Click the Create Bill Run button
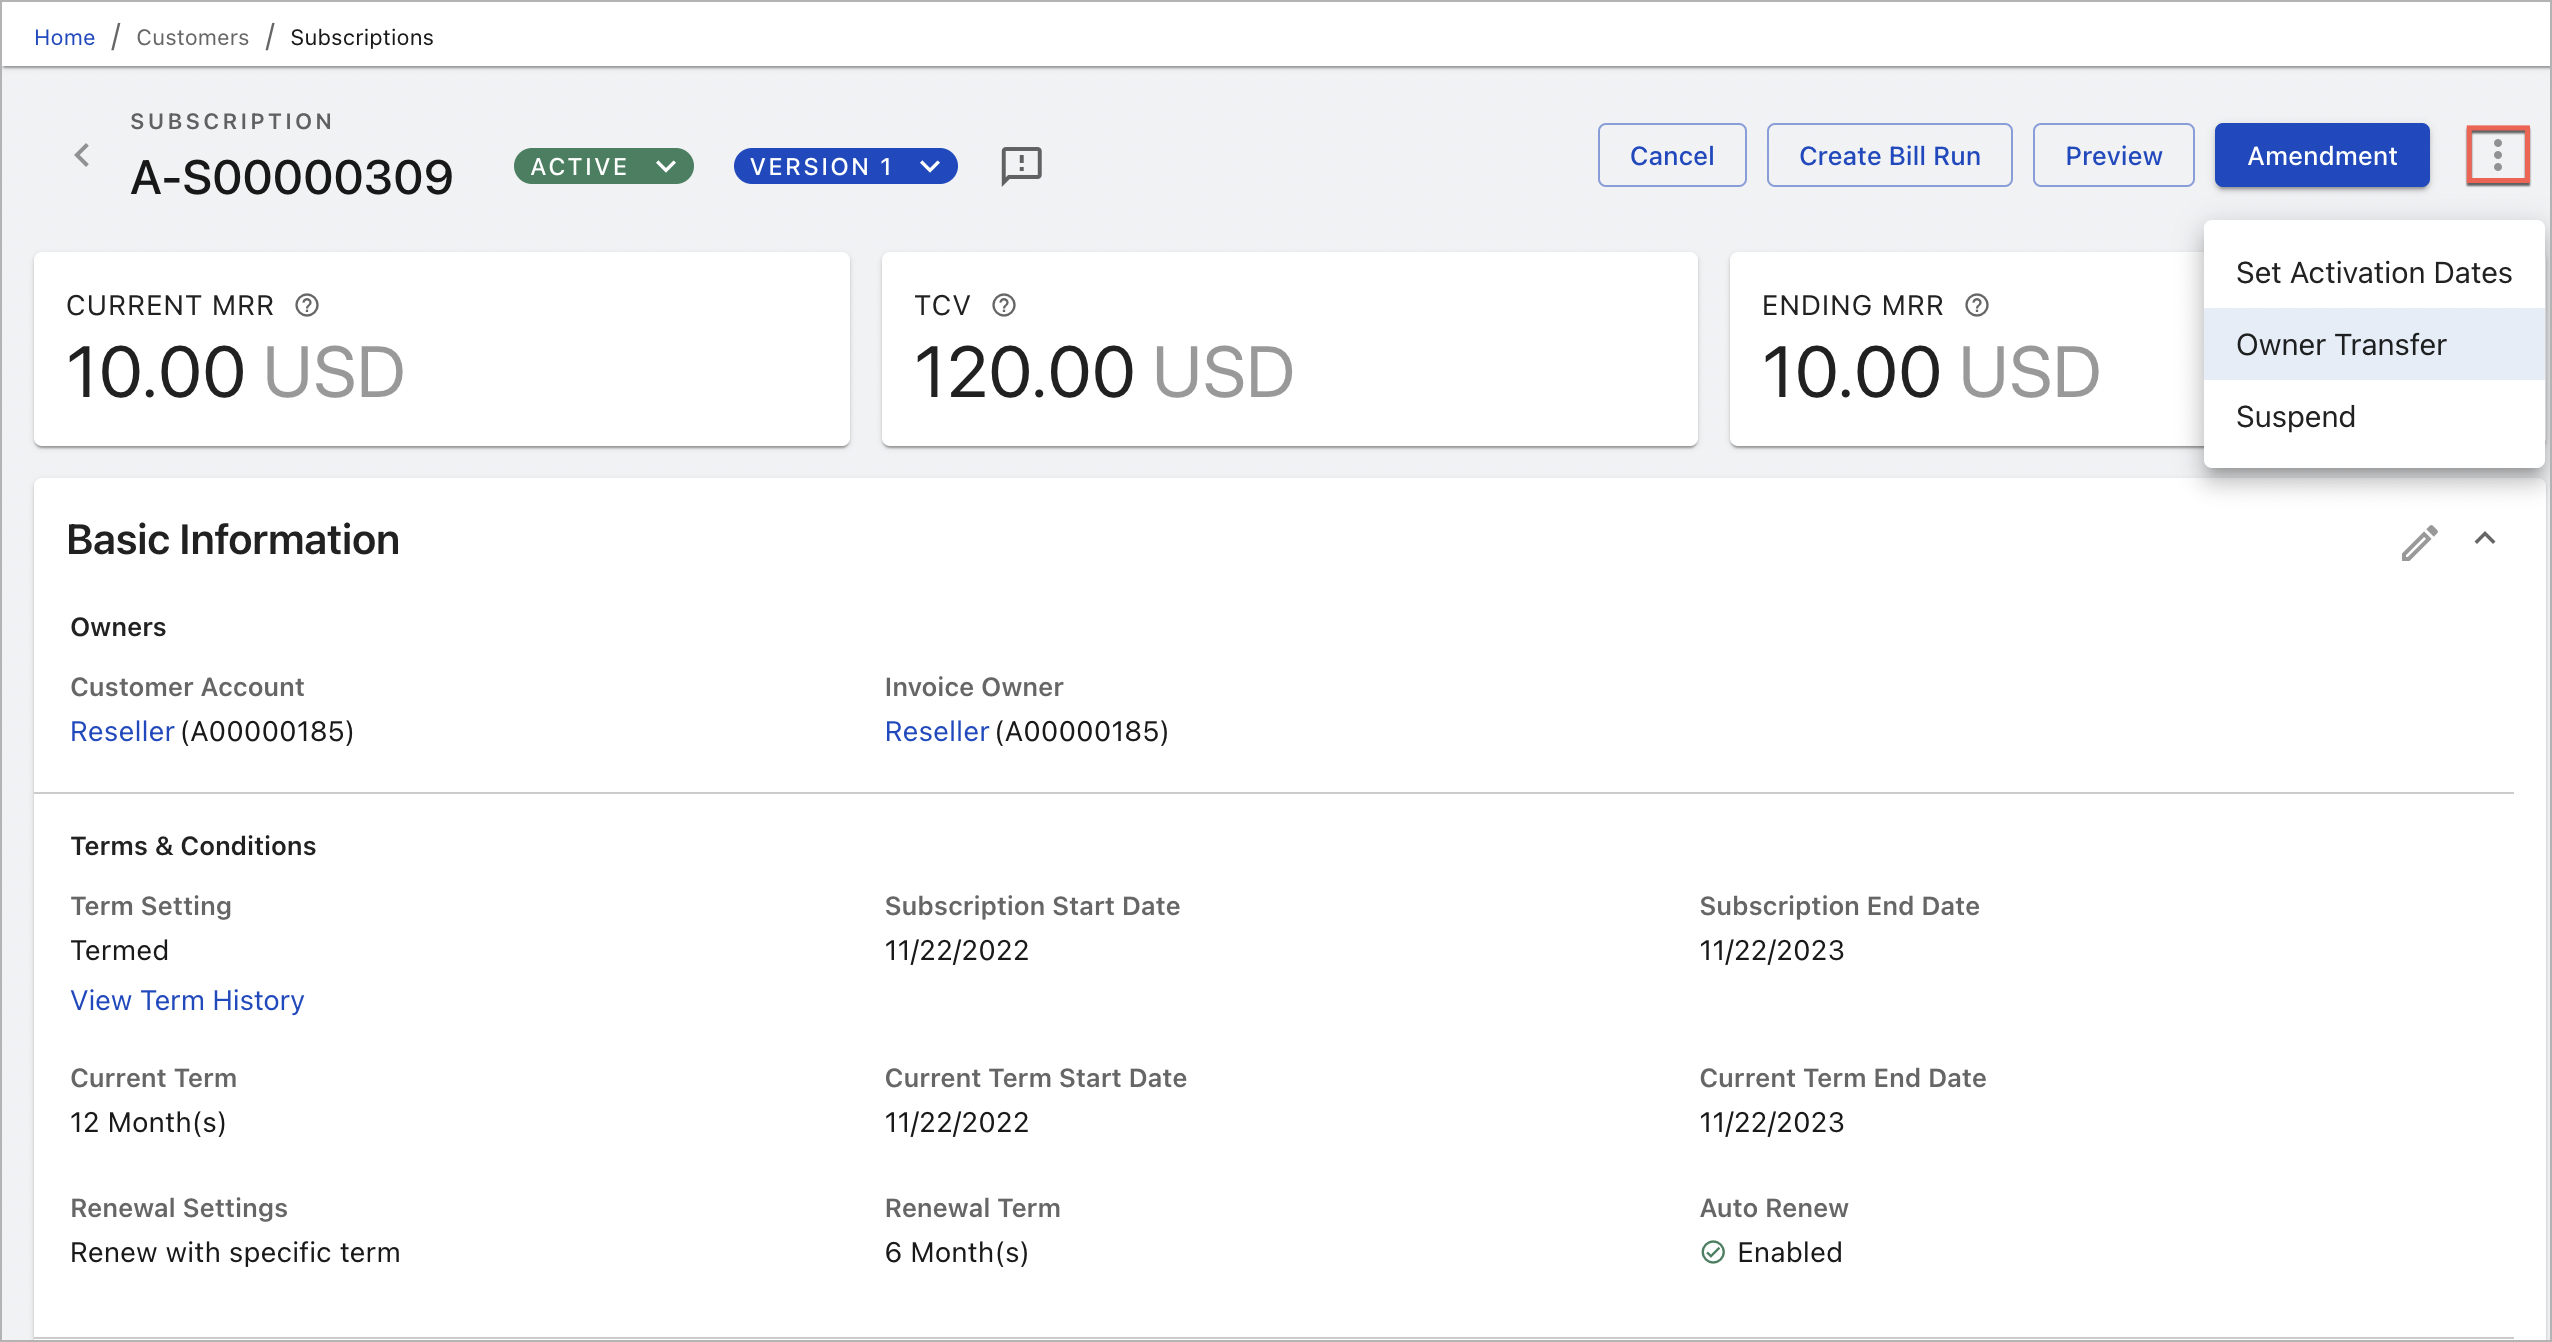Screen dimensions: 2552x1342 click(x=1889, y=156)
